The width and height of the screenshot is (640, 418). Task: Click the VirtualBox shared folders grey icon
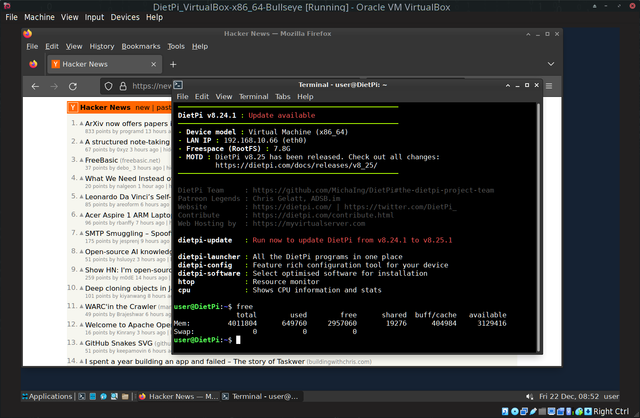(x=542, y=411)
